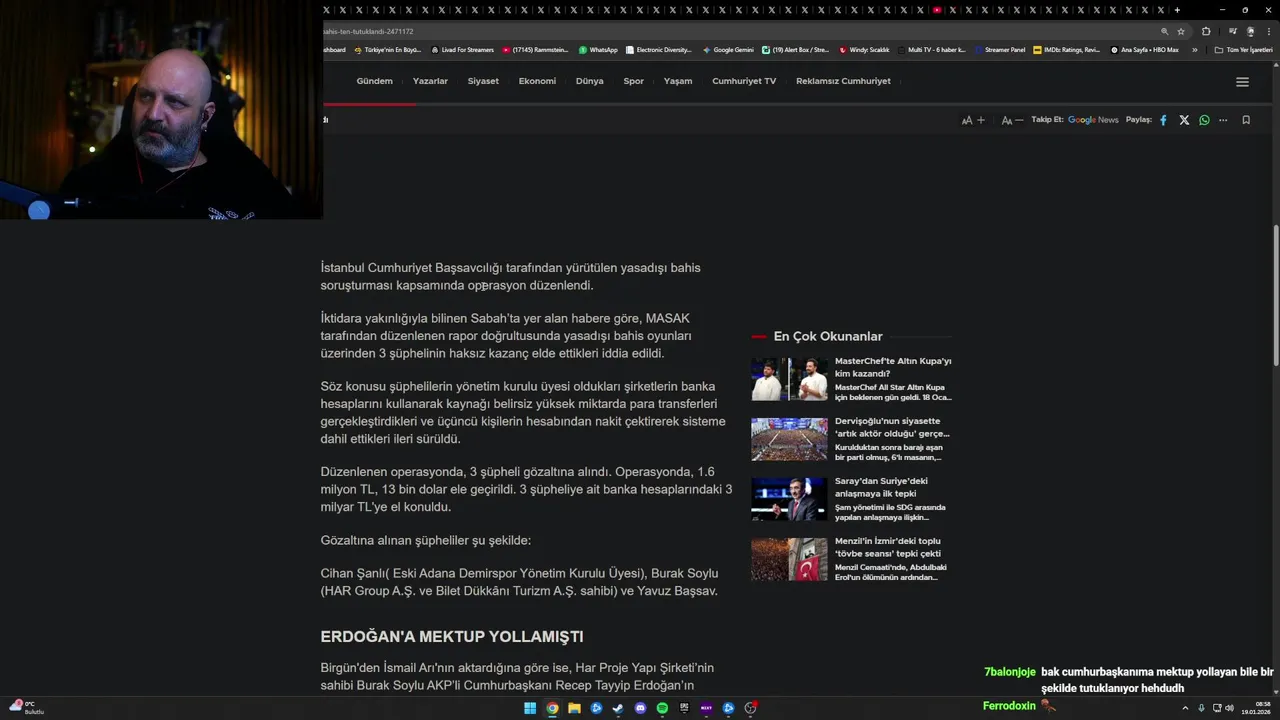
Task: Open Epic Games Launcher from the taskbar
Action: click(x=684, y=708)
